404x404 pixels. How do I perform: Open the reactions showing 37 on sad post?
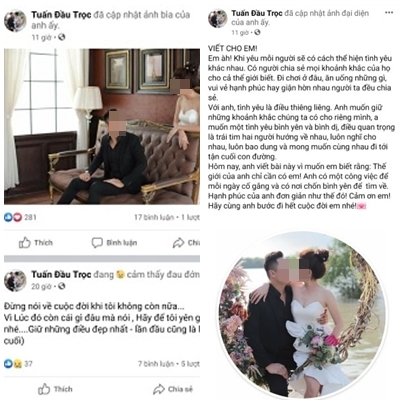pyautogui.click(x=18, y=364)
